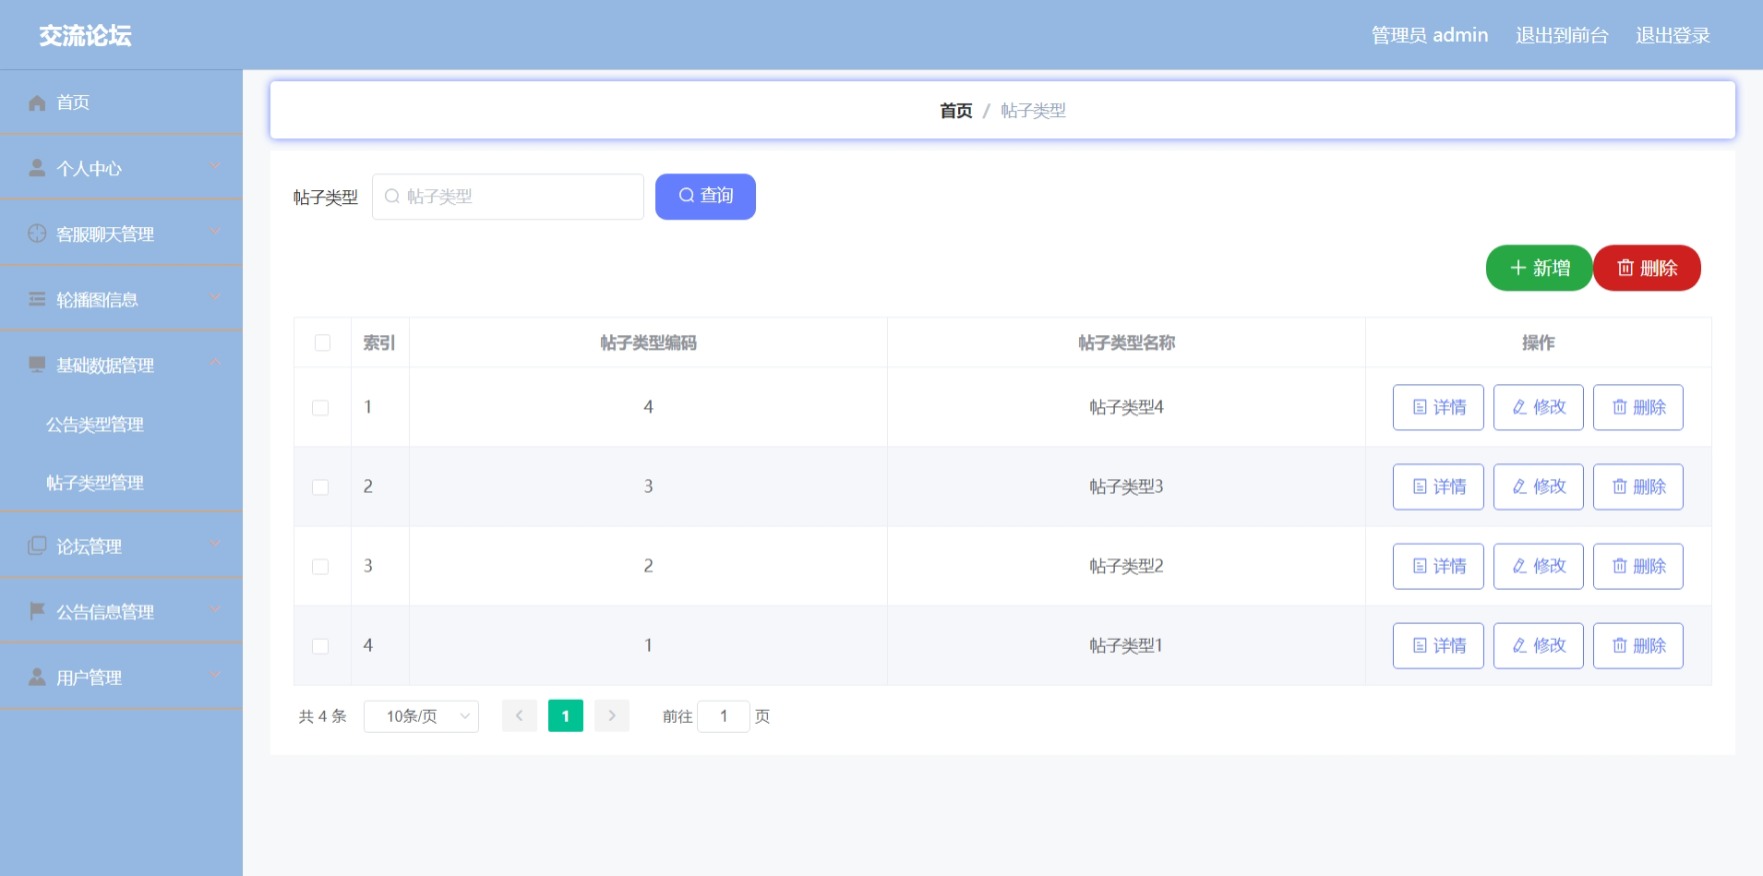Click the user icon beside 用户管理

point(37,677)
